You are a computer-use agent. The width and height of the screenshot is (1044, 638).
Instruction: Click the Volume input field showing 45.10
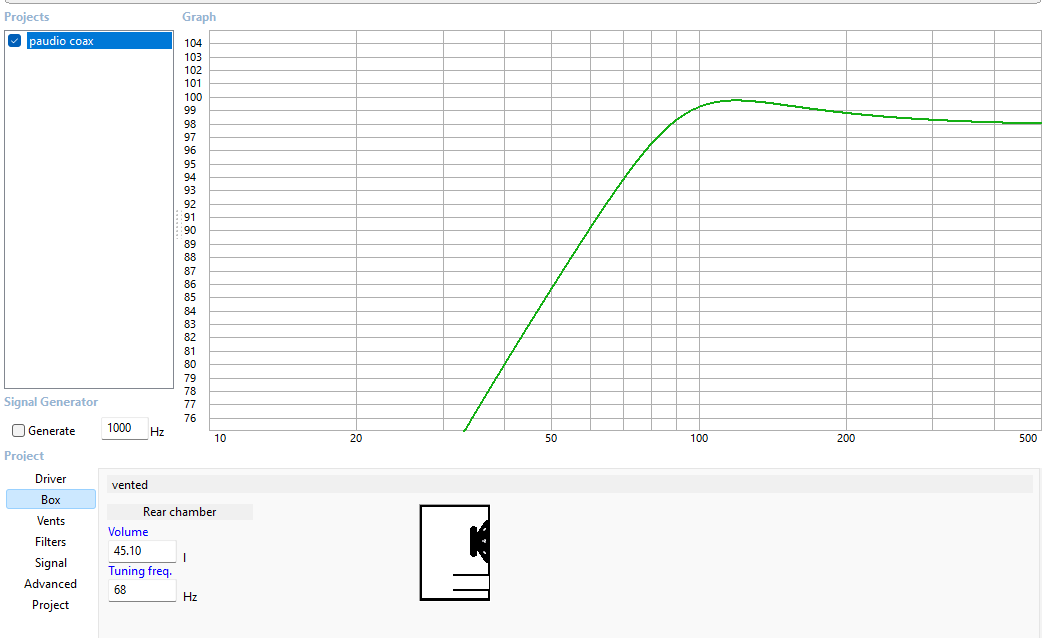point(142,551)
